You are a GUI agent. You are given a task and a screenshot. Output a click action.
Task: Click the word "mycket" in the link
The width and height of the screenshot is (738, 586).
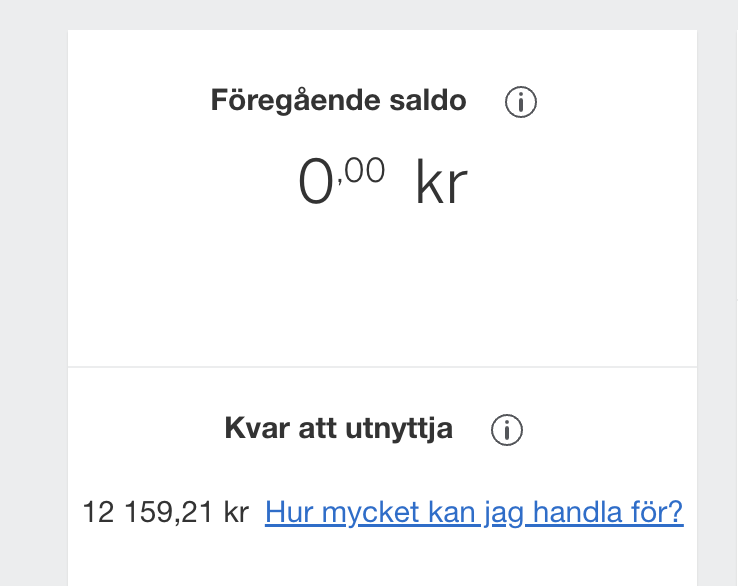pos(364,513)
